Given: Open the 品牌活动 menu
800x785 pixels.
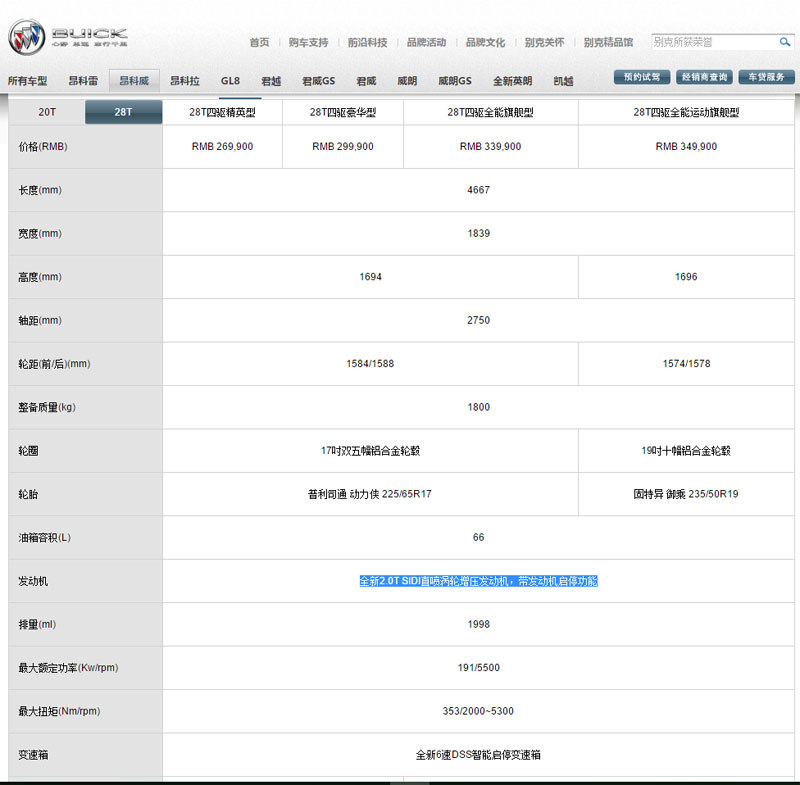Looking at the screenshot, I should (x=427, y=42).
